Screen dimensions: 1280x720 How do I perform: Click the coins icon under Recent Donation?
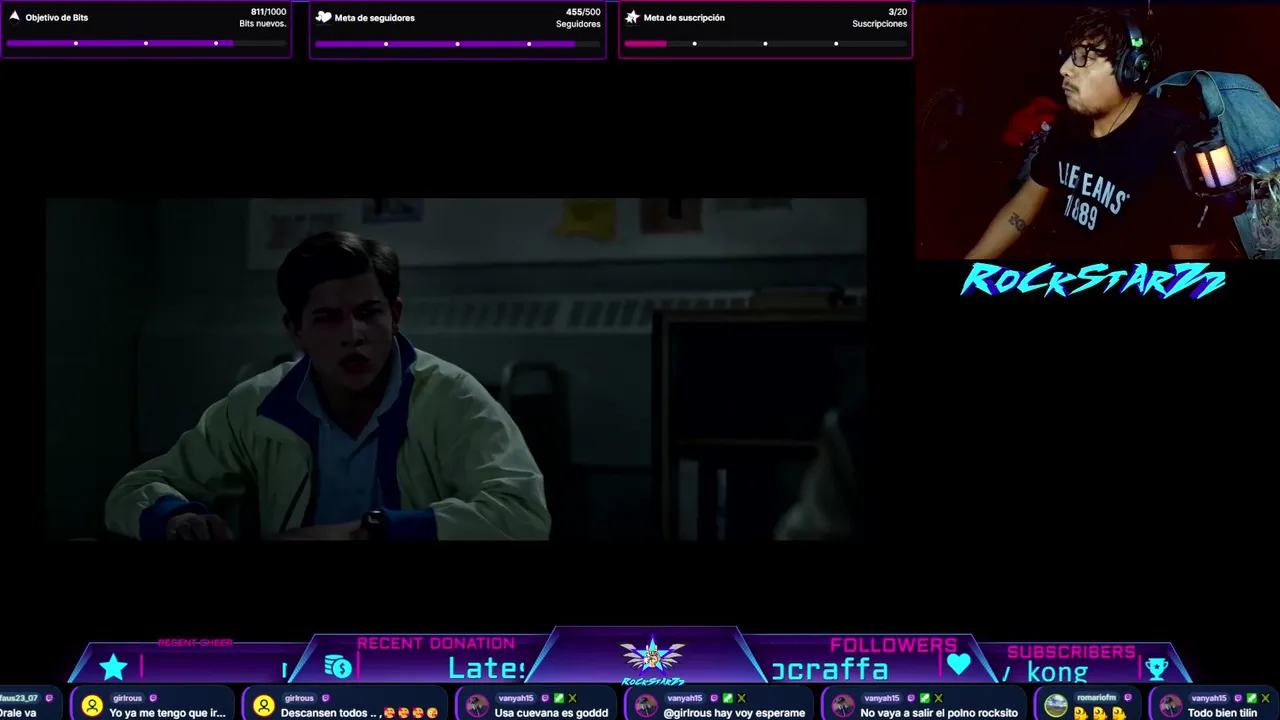338,667
